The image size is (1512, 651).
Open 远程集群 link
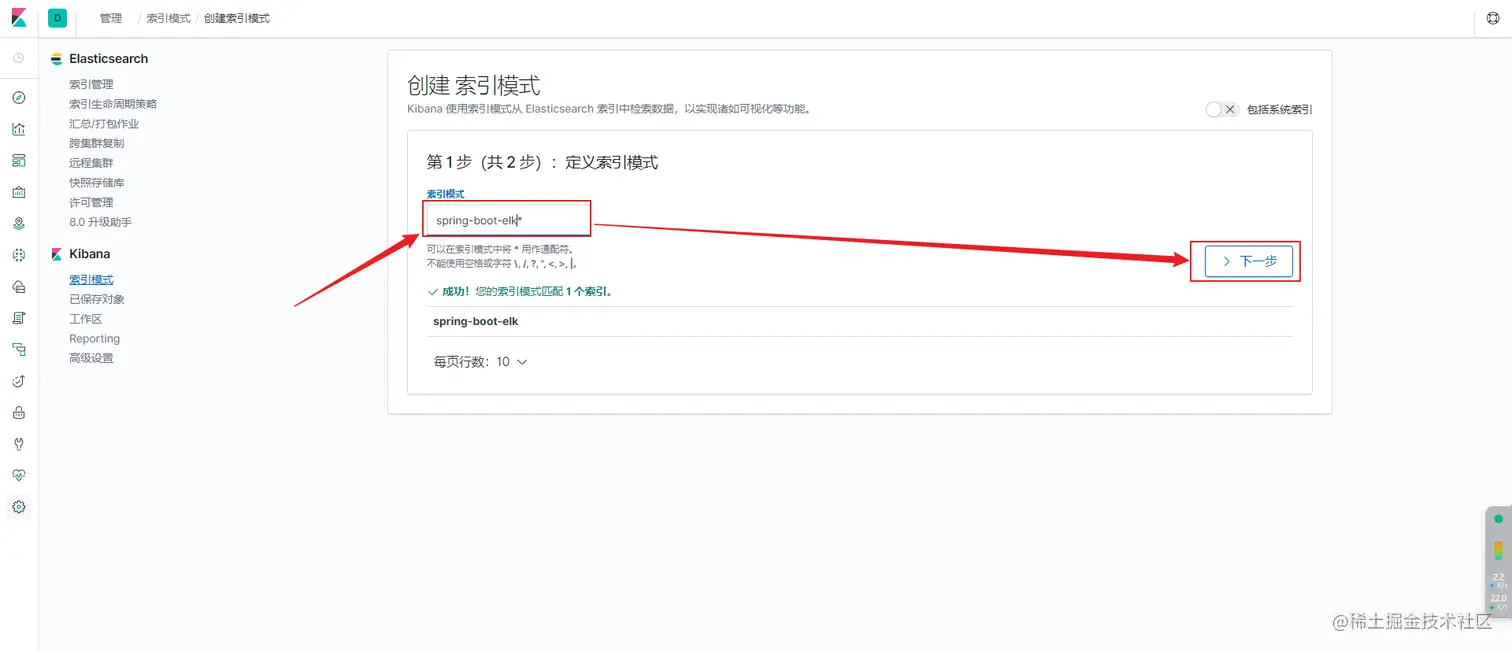(x=91, y=163)
